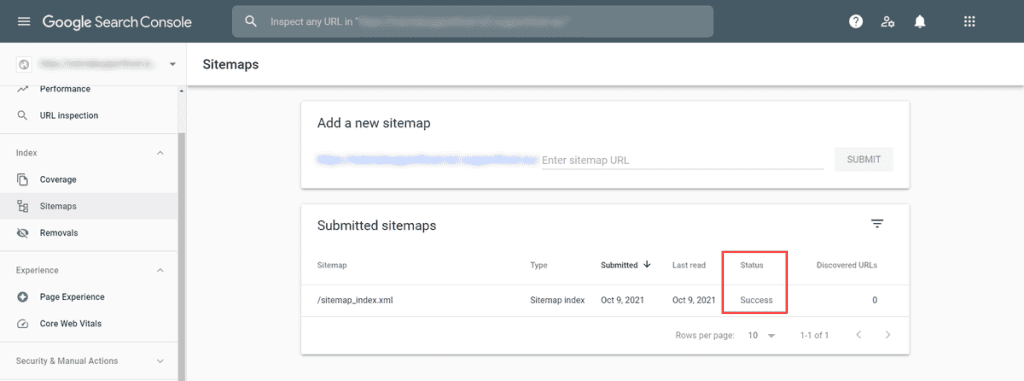Click the search magnifier icon
This screenshot has height=381, width=1024.
click(x=251, y=22)
